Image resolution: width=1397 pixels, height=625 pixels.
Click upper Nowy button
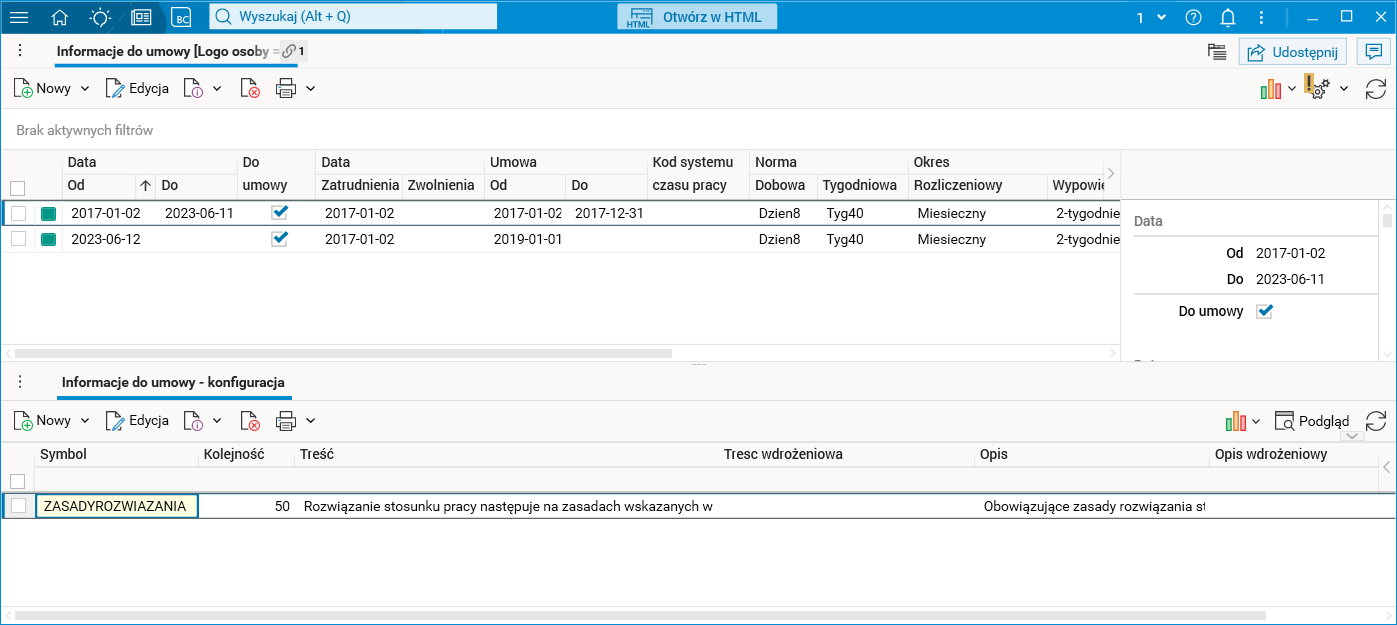43,88
